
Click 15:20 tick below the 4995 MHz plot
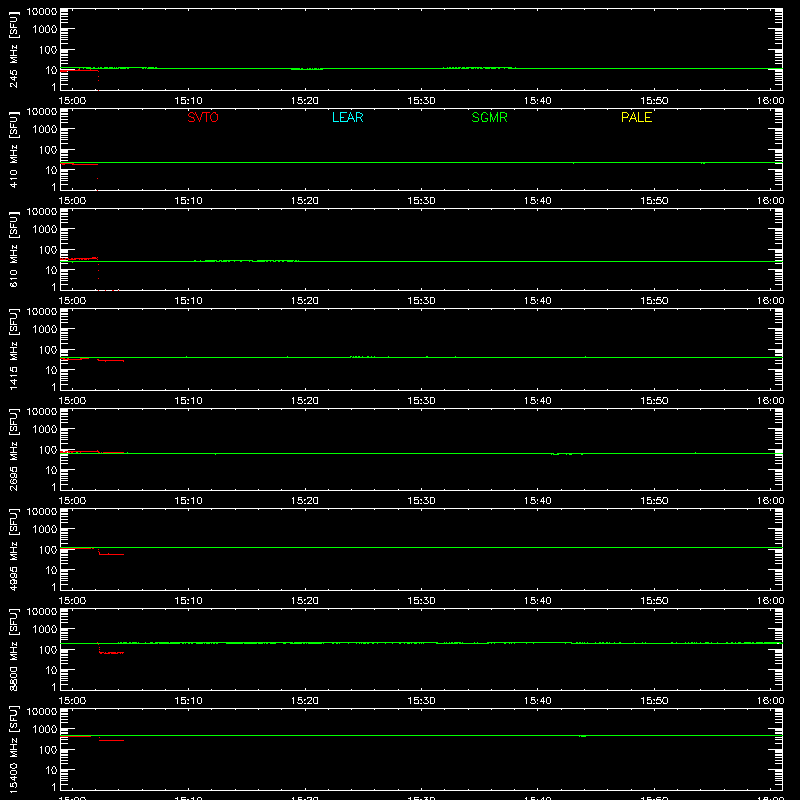305,601
